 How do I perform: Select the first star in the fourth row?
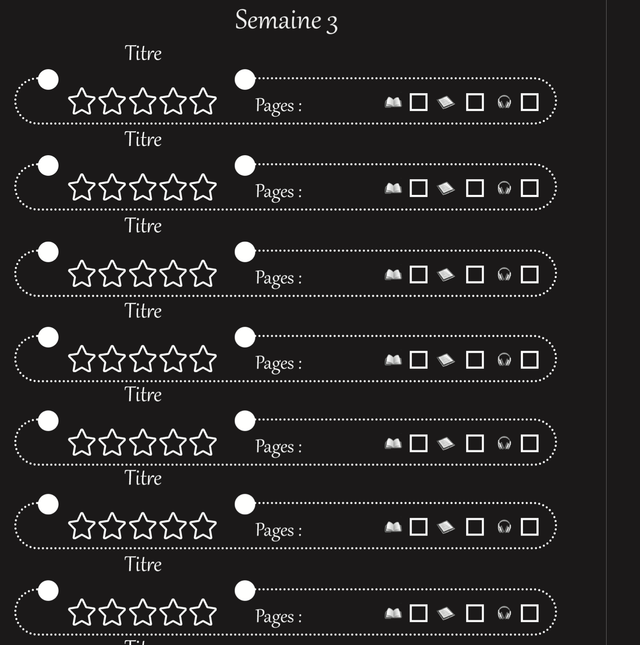82,359
